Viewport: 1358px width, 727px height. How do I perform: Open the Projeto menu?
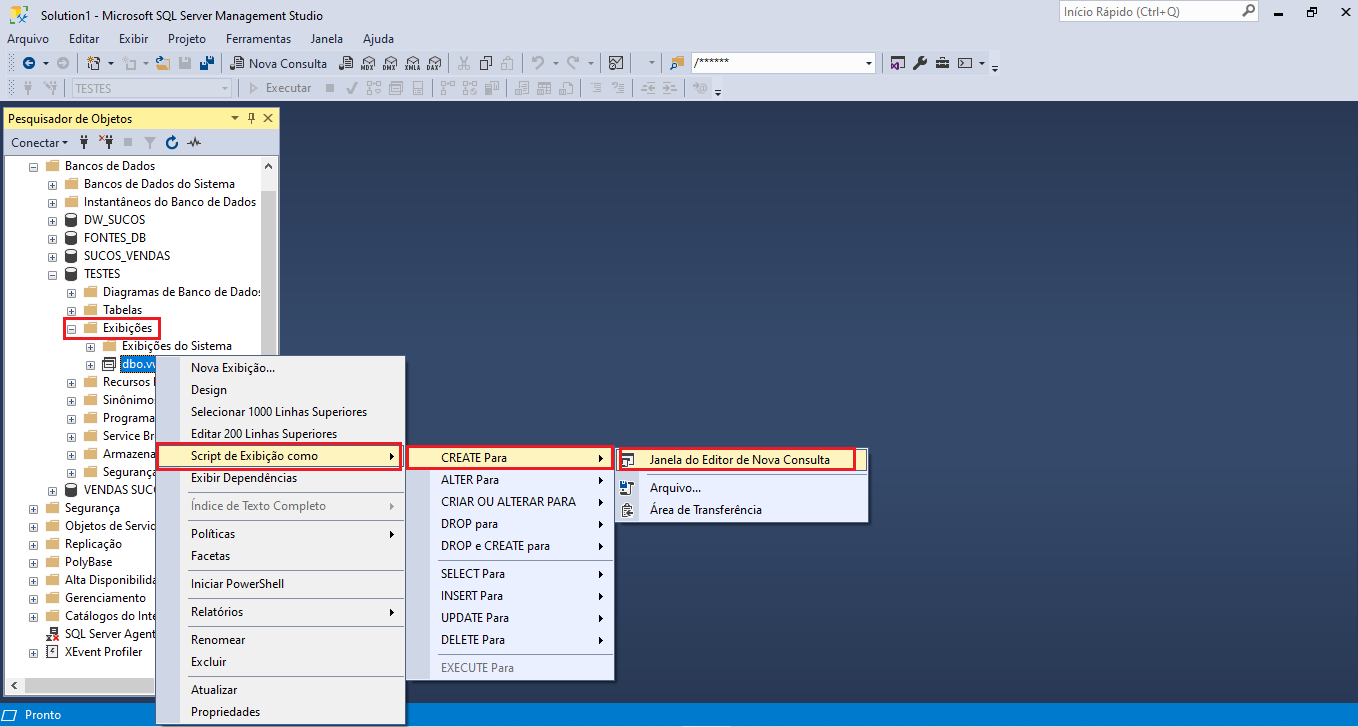pyautogui.click(x=187, y=39)
